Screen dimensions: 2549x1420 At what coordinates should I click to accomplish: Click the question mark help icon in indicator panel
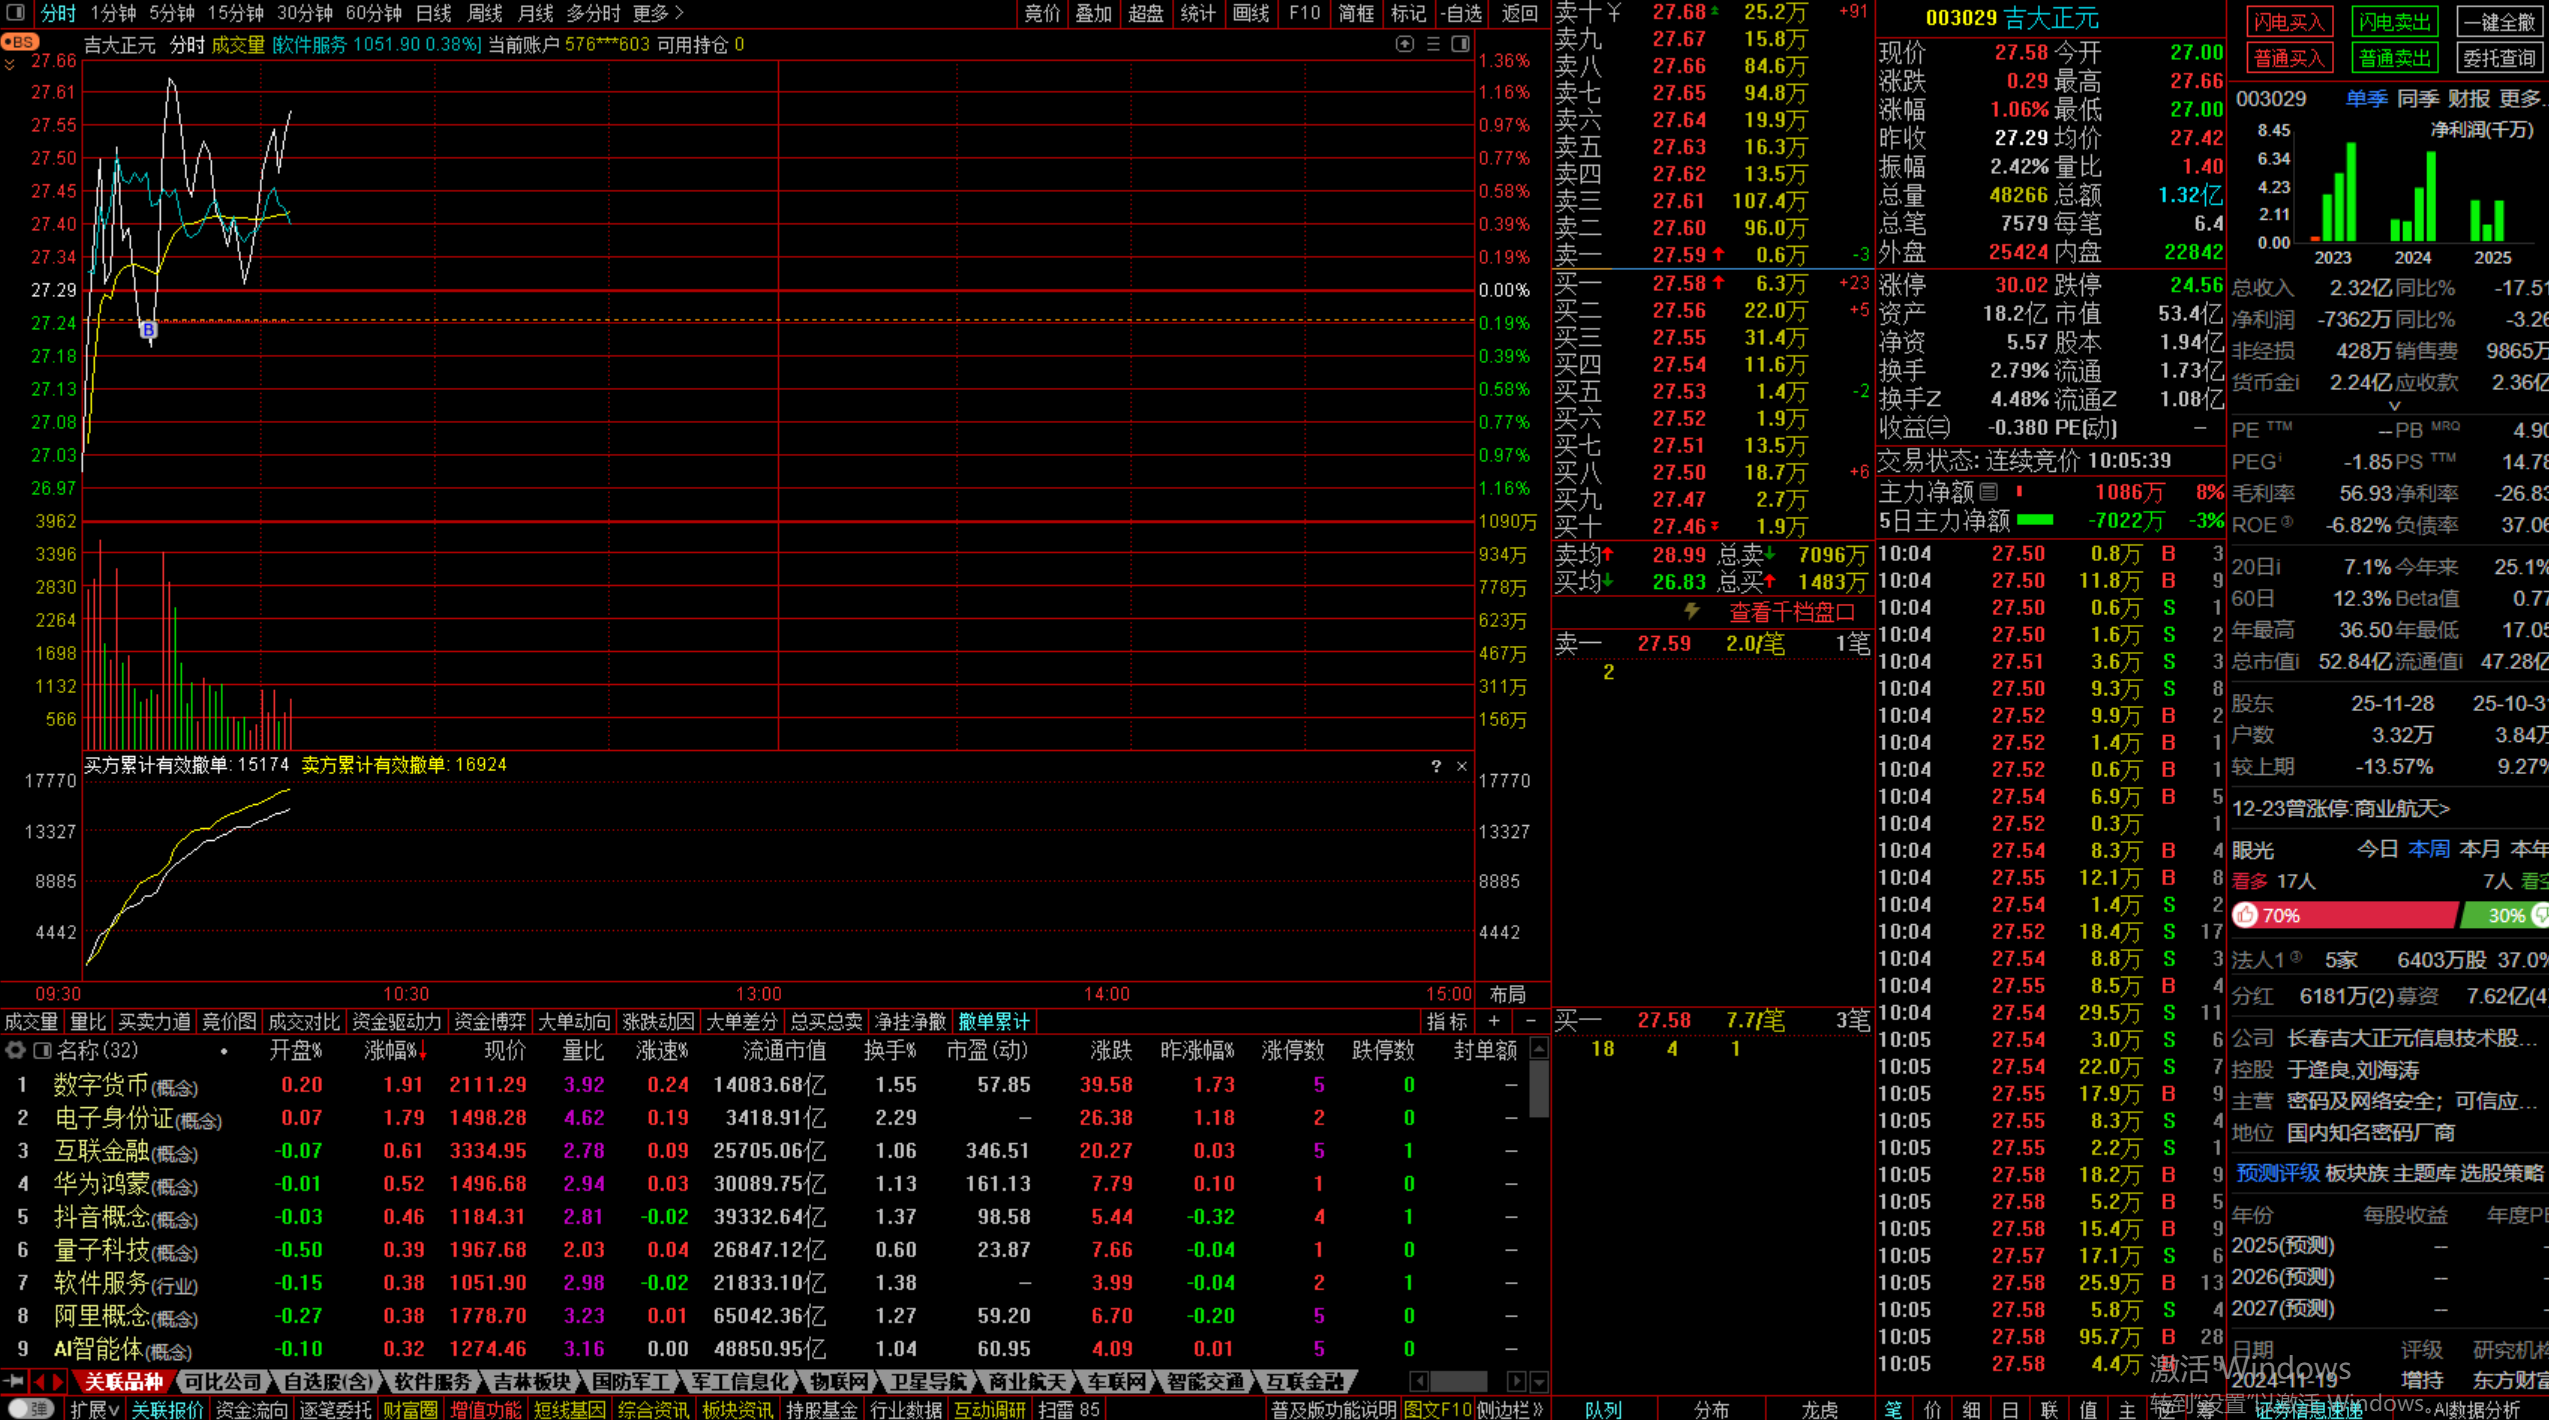(x=1436, y=766)
